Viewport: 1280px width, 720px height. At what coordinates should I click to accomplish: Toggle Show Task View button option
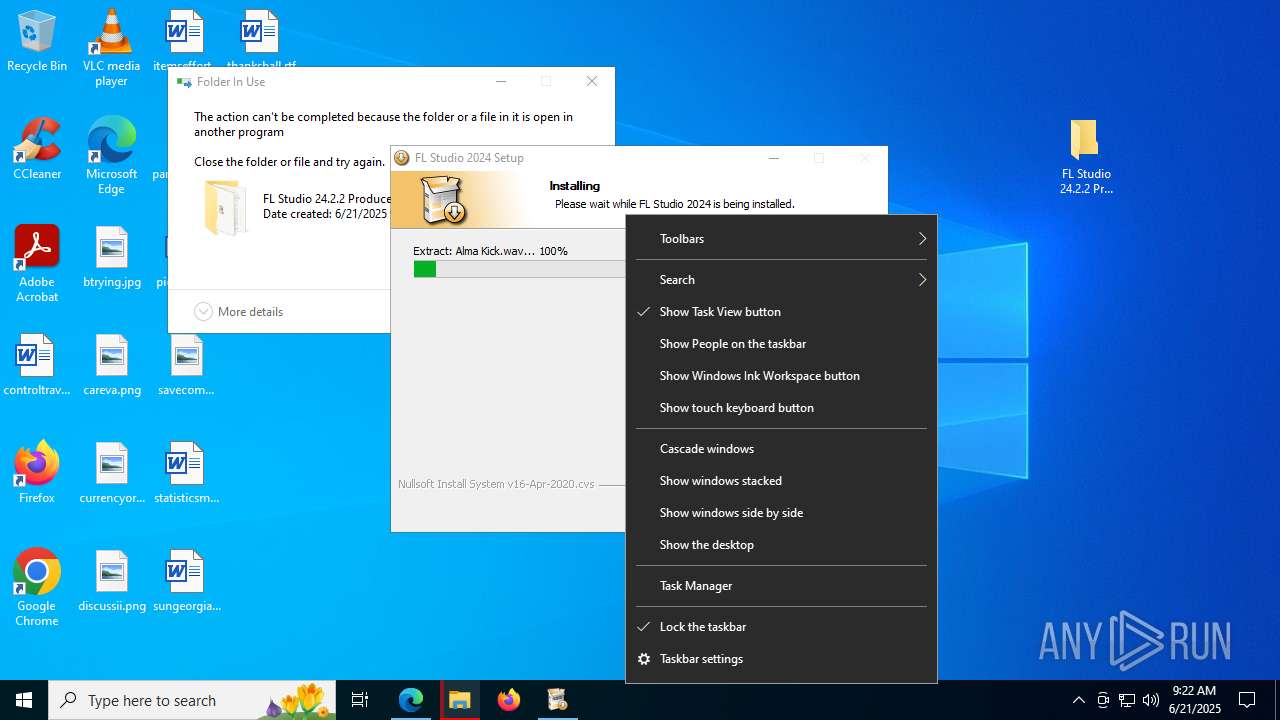tap(781, 312)
